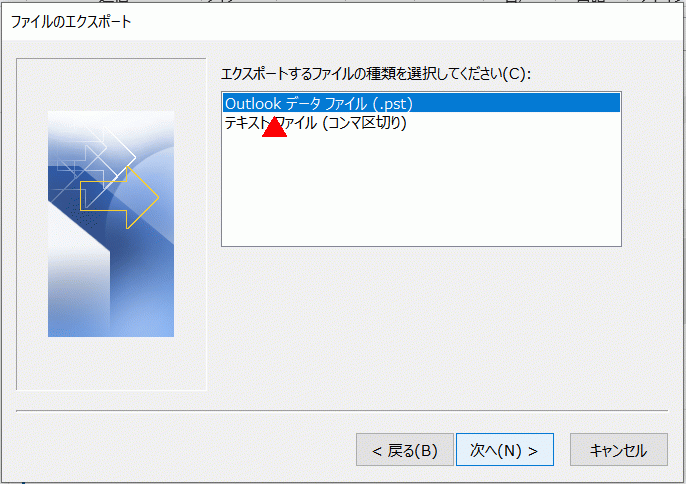Cancel the export with キャンセル button

coord(619,449)
